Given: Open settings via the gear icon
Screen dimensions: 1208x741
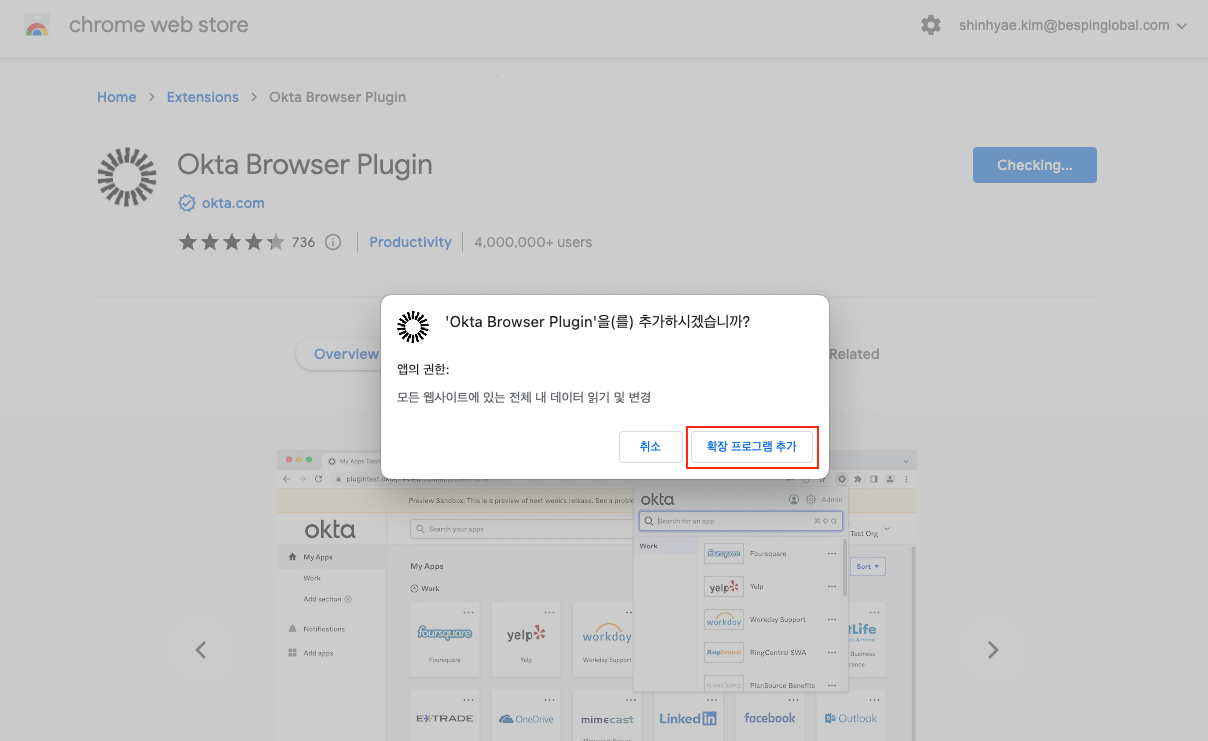Looking at the screenshot, I should click(931, 26).
